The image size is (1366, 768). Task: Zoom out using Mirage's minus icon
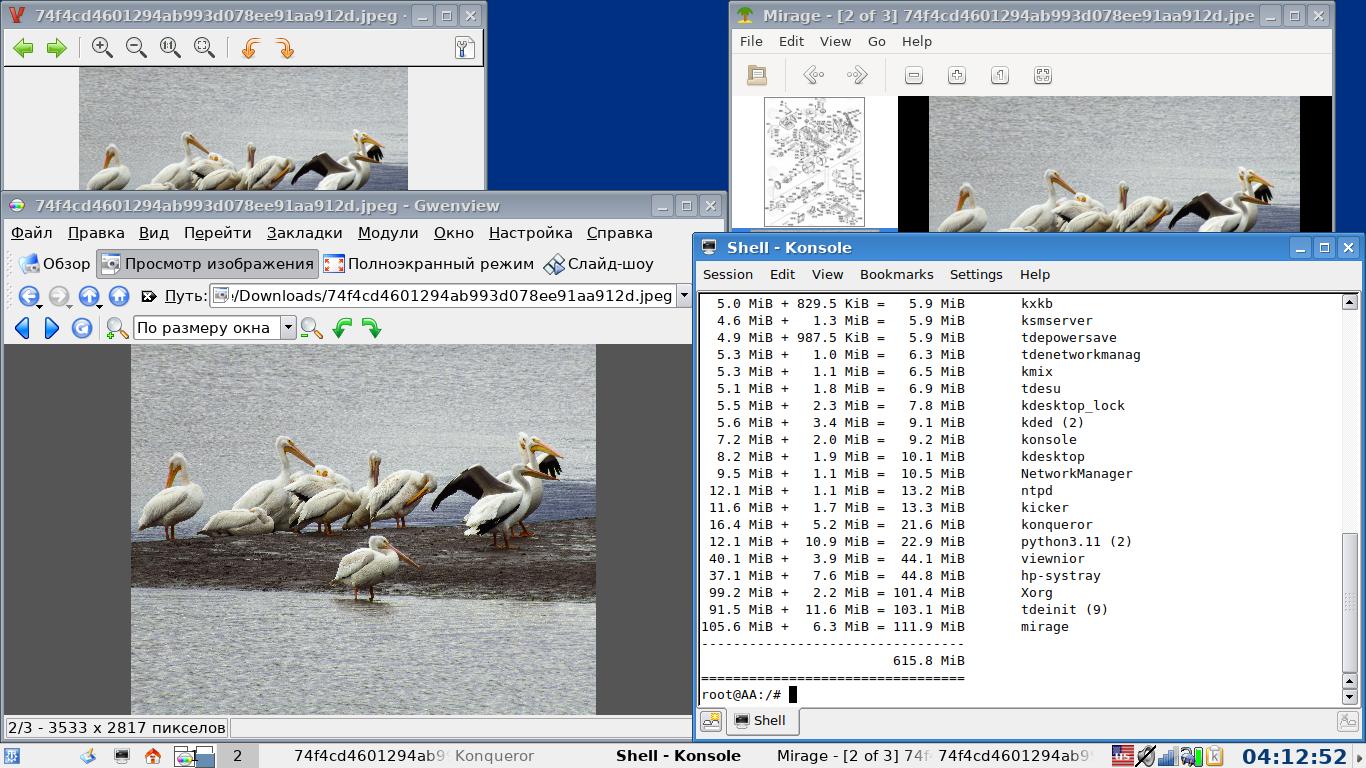(x=913, y=75)
